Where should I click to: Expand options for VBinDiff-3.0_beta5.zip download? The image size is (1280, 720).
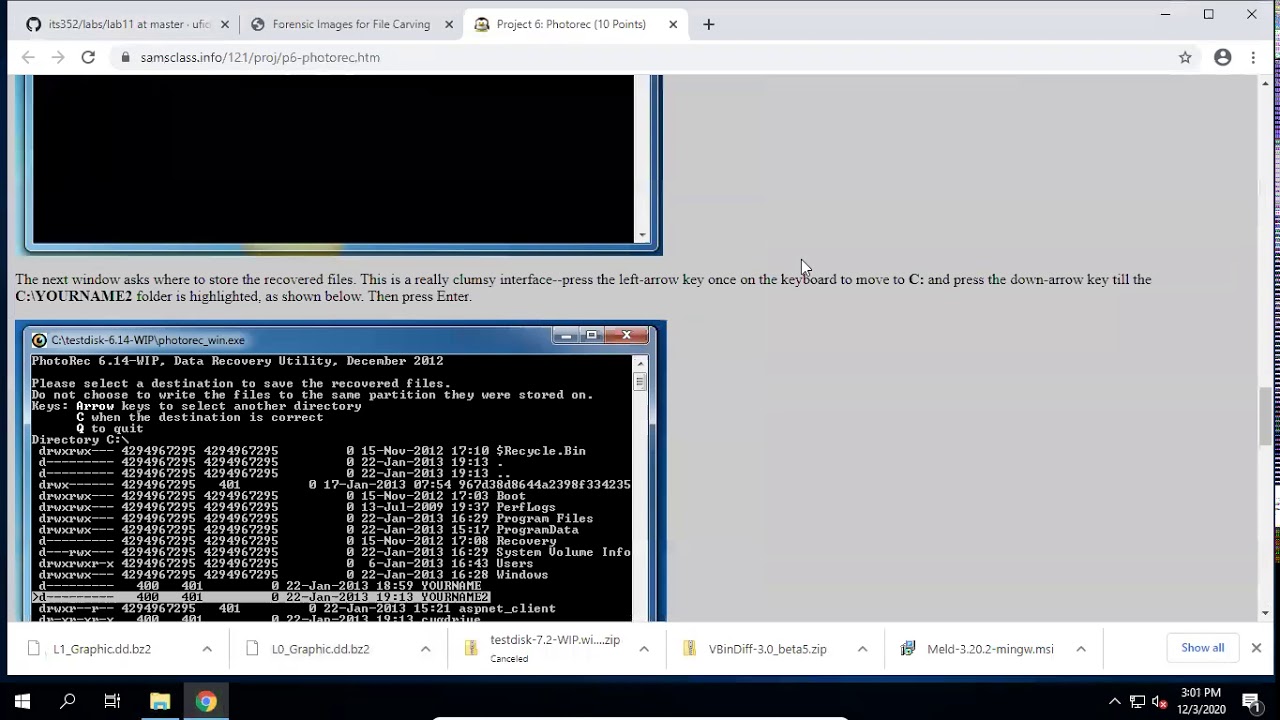862,649
